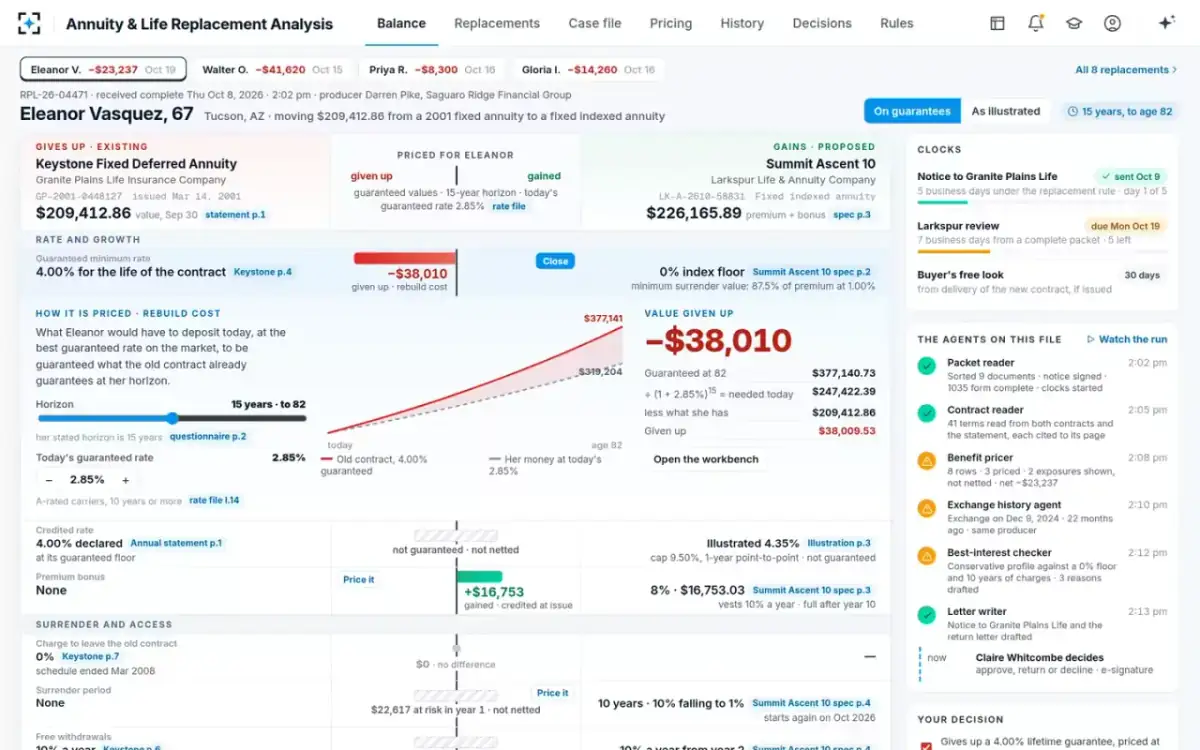Open the app logo home icon
The height and width of the screenshot is (750, 1200).
click(30, 23)
